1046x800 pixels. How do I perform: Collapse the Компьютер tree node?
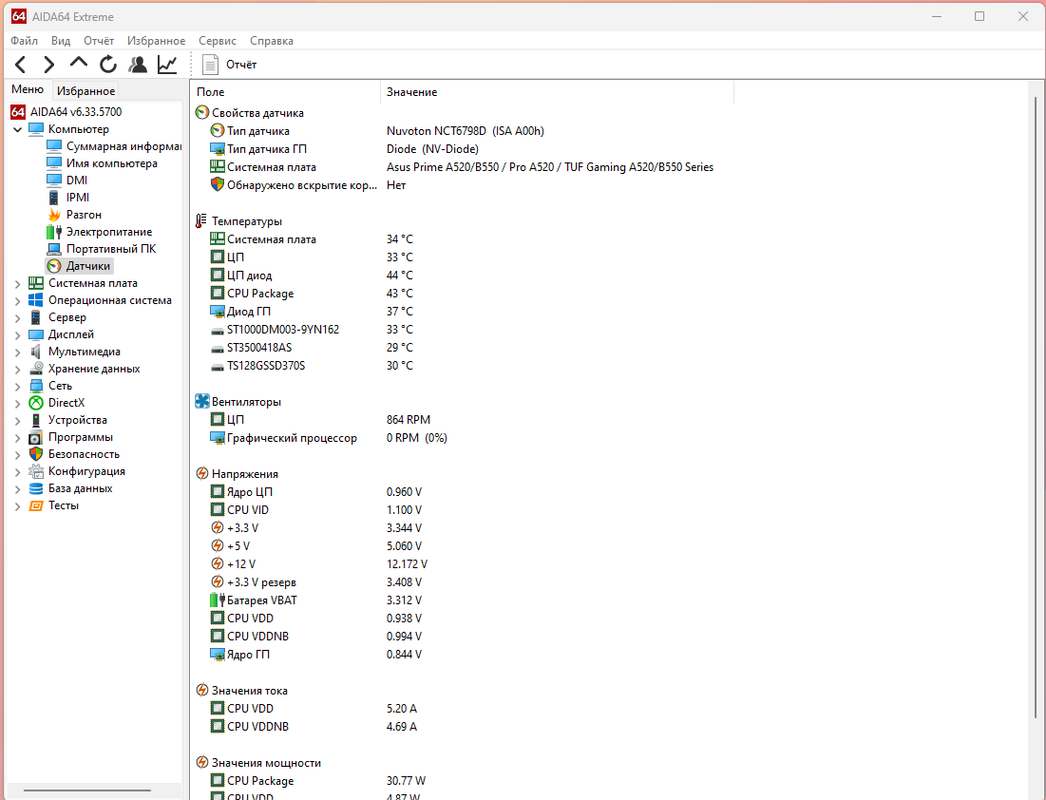tap(17, 129)
